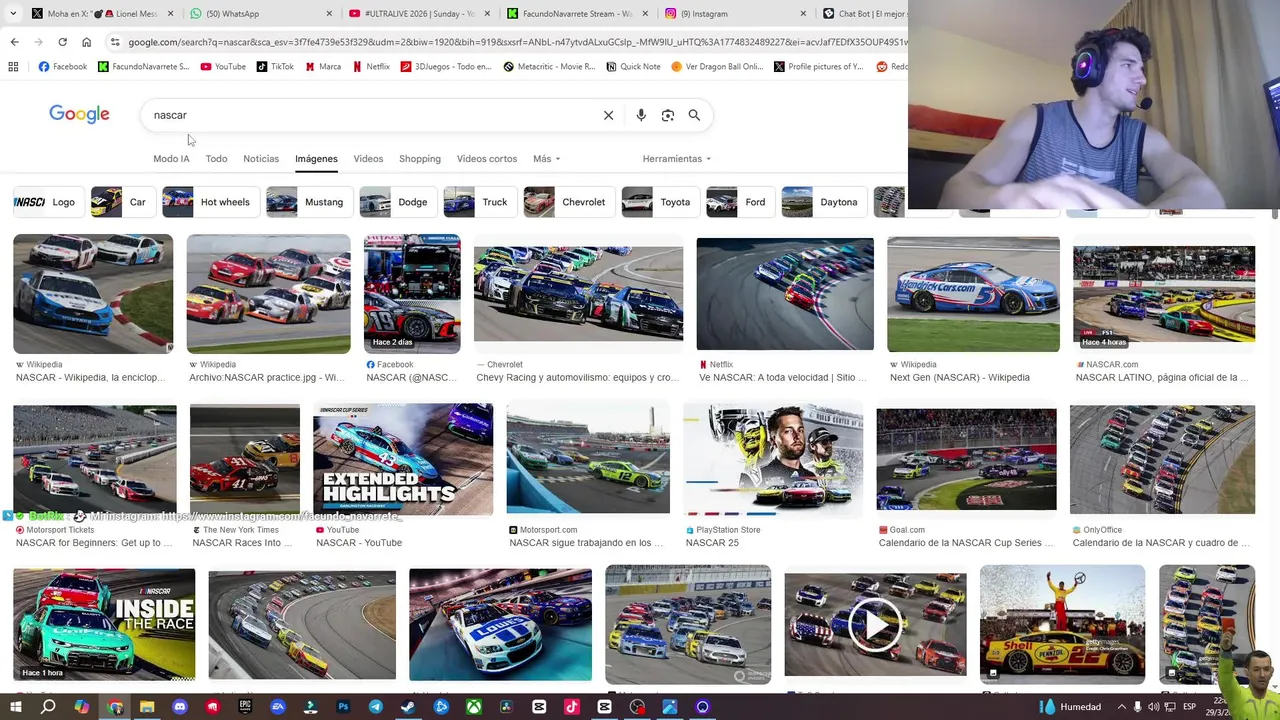
Task: Launch Discord from the taskbar
Action: click(x=180, y=707)
